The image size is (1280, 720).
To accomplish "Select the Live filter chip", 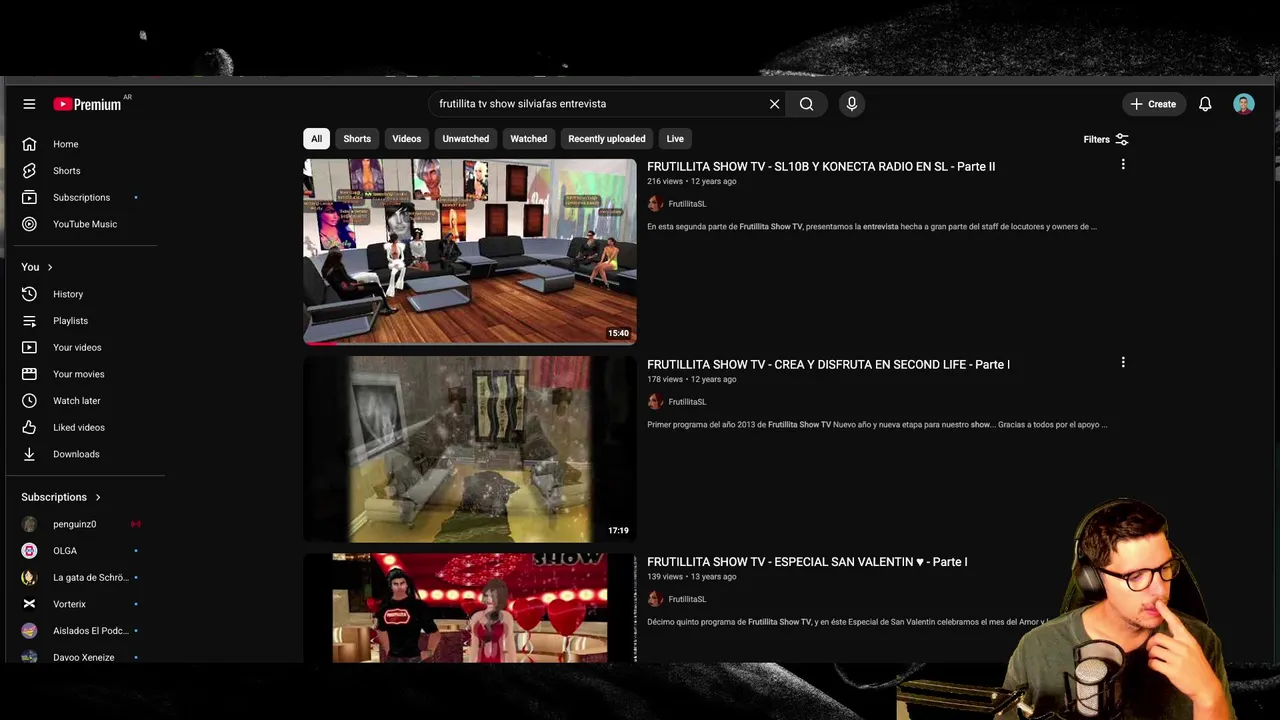I will click(x=675, y=139).
